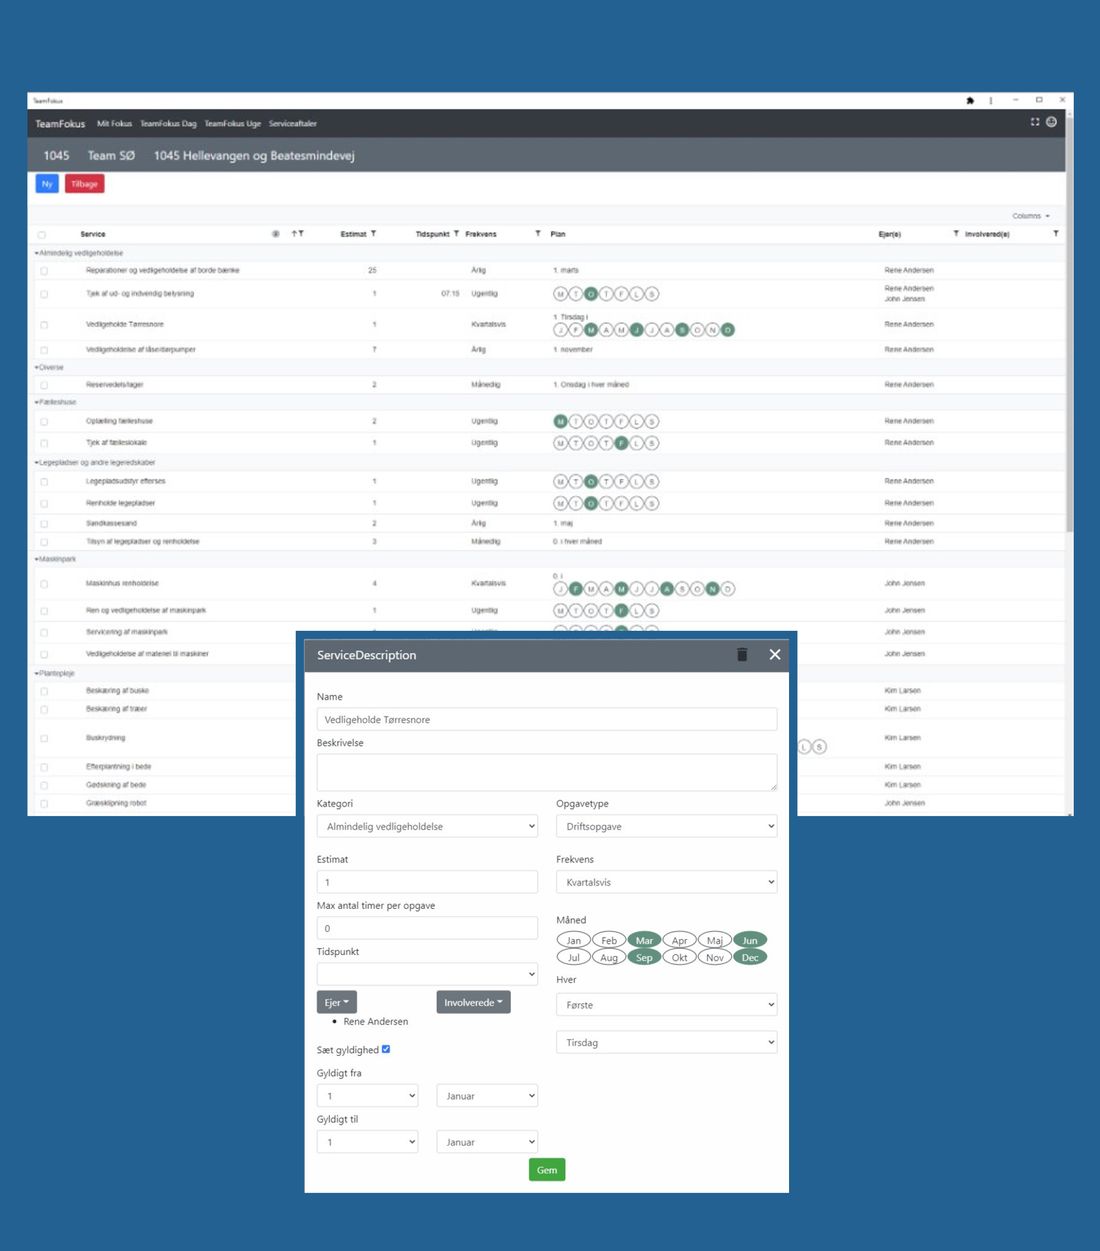The width and height of the screenshot is (1100, 1251).
Task: Deselect the Mar month pill
Action: tap(644, 940)
